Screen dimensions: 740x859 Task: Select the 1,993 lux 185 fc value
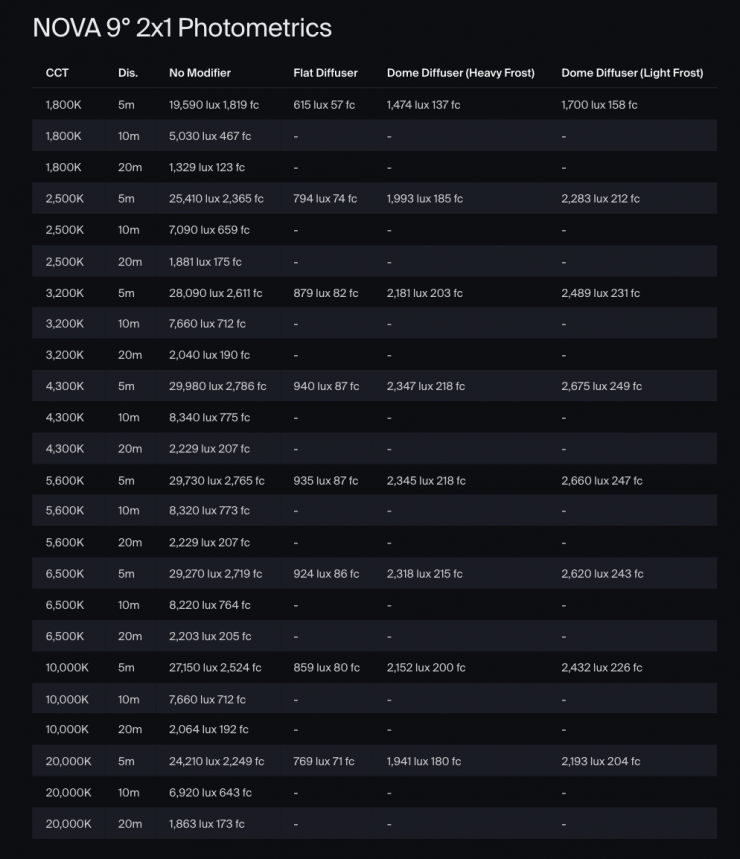coord(425,199)
